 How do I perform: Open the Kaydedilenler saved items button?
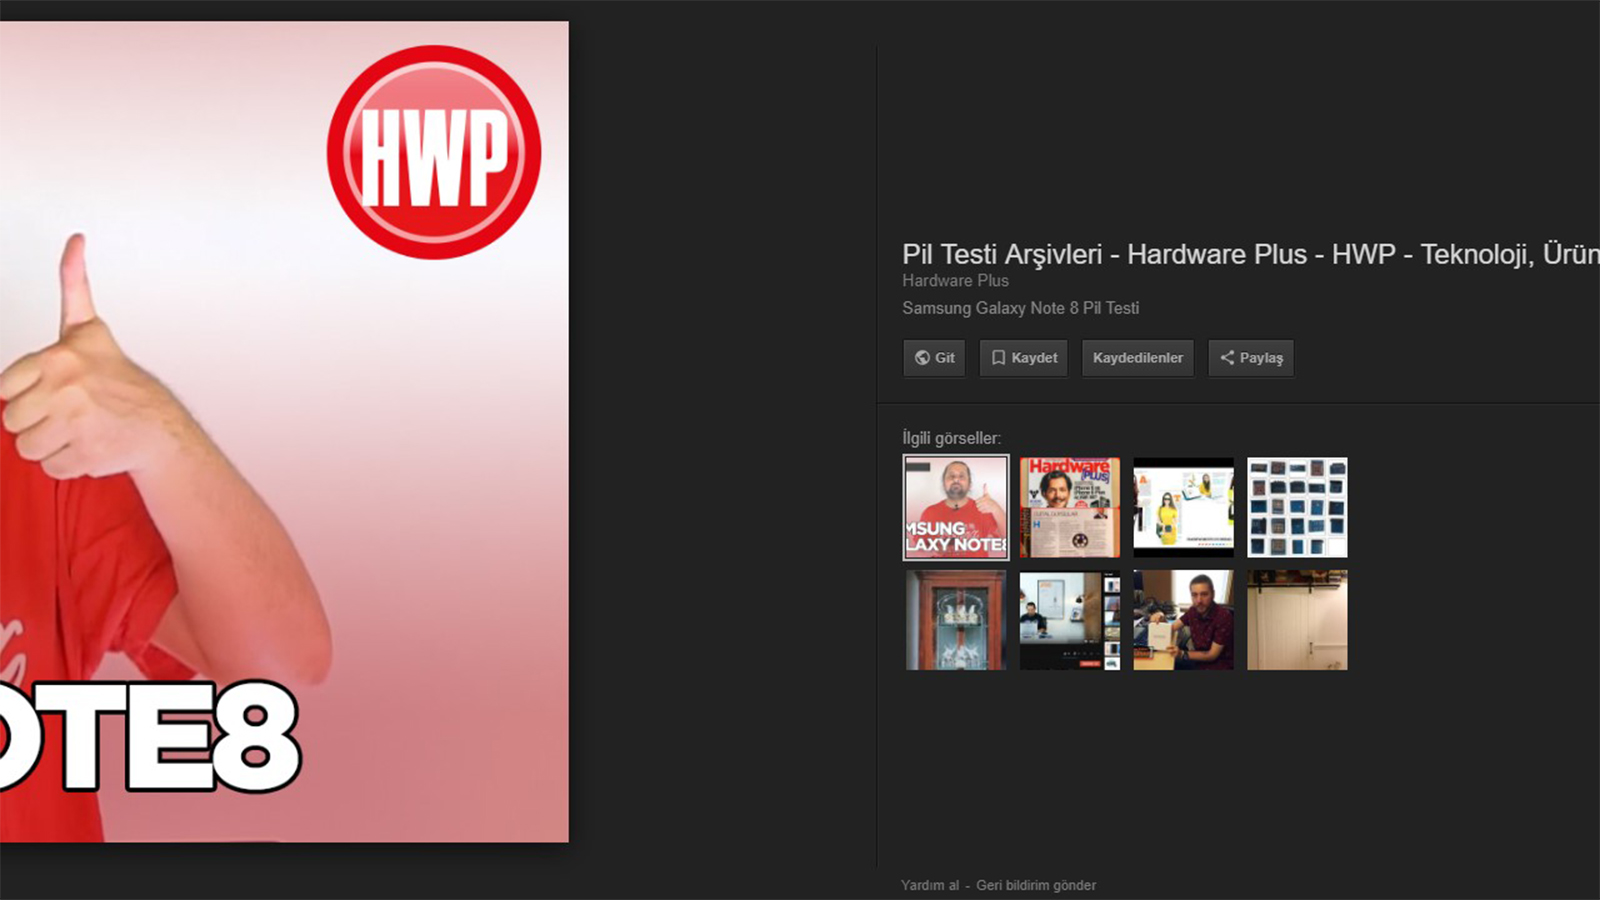point(1138,358)
